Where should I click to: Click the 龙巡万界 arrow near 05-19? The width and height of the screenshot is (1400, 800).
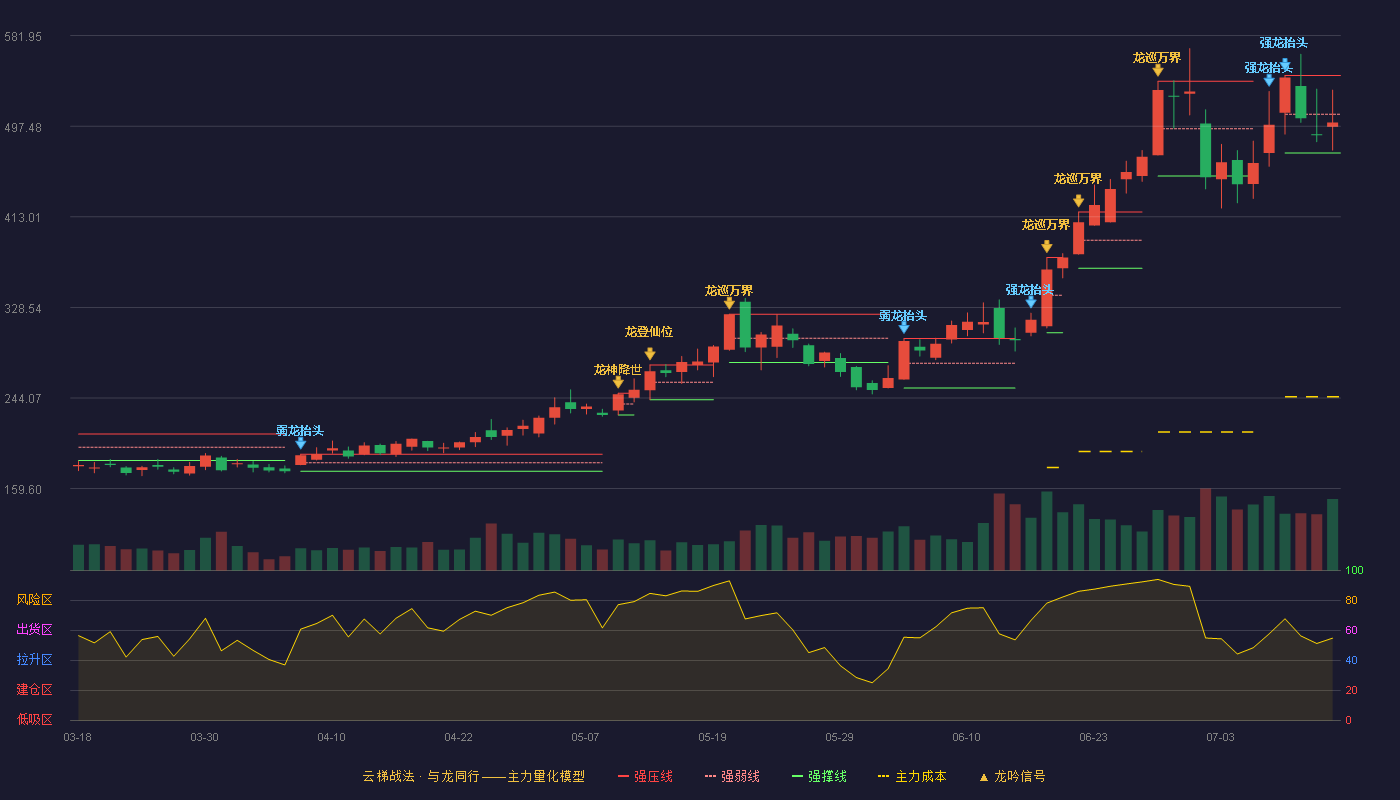coord(729,303)
